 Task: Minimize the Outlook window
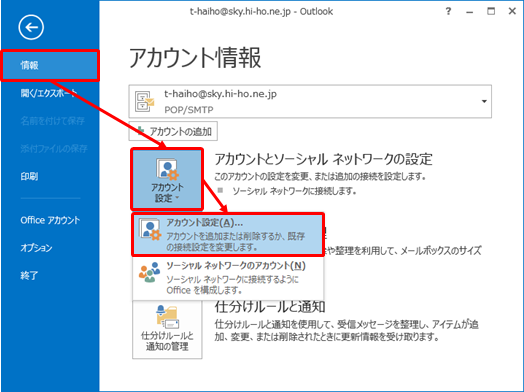(470, 12)
